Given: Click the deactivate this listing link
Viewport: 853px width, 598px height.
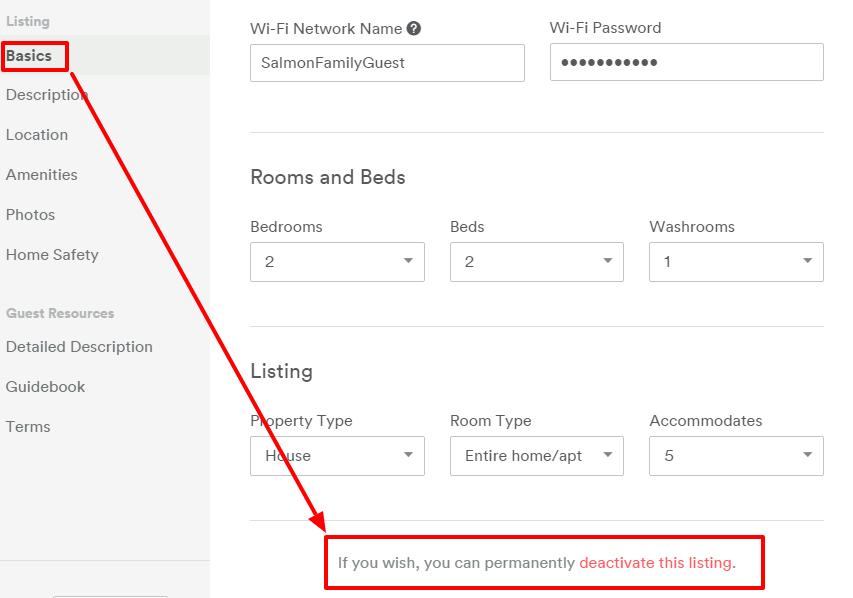Looking at the screenshot, I should coord(655,563).
